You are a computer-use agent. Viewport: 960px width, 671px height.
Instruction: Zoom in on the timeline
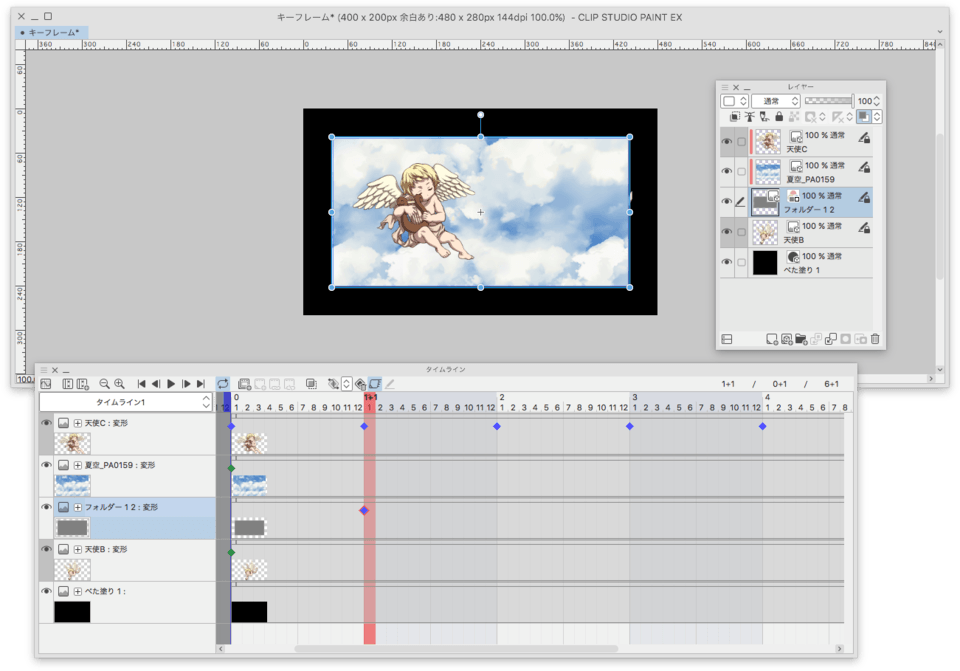click(x=120, y=383)
